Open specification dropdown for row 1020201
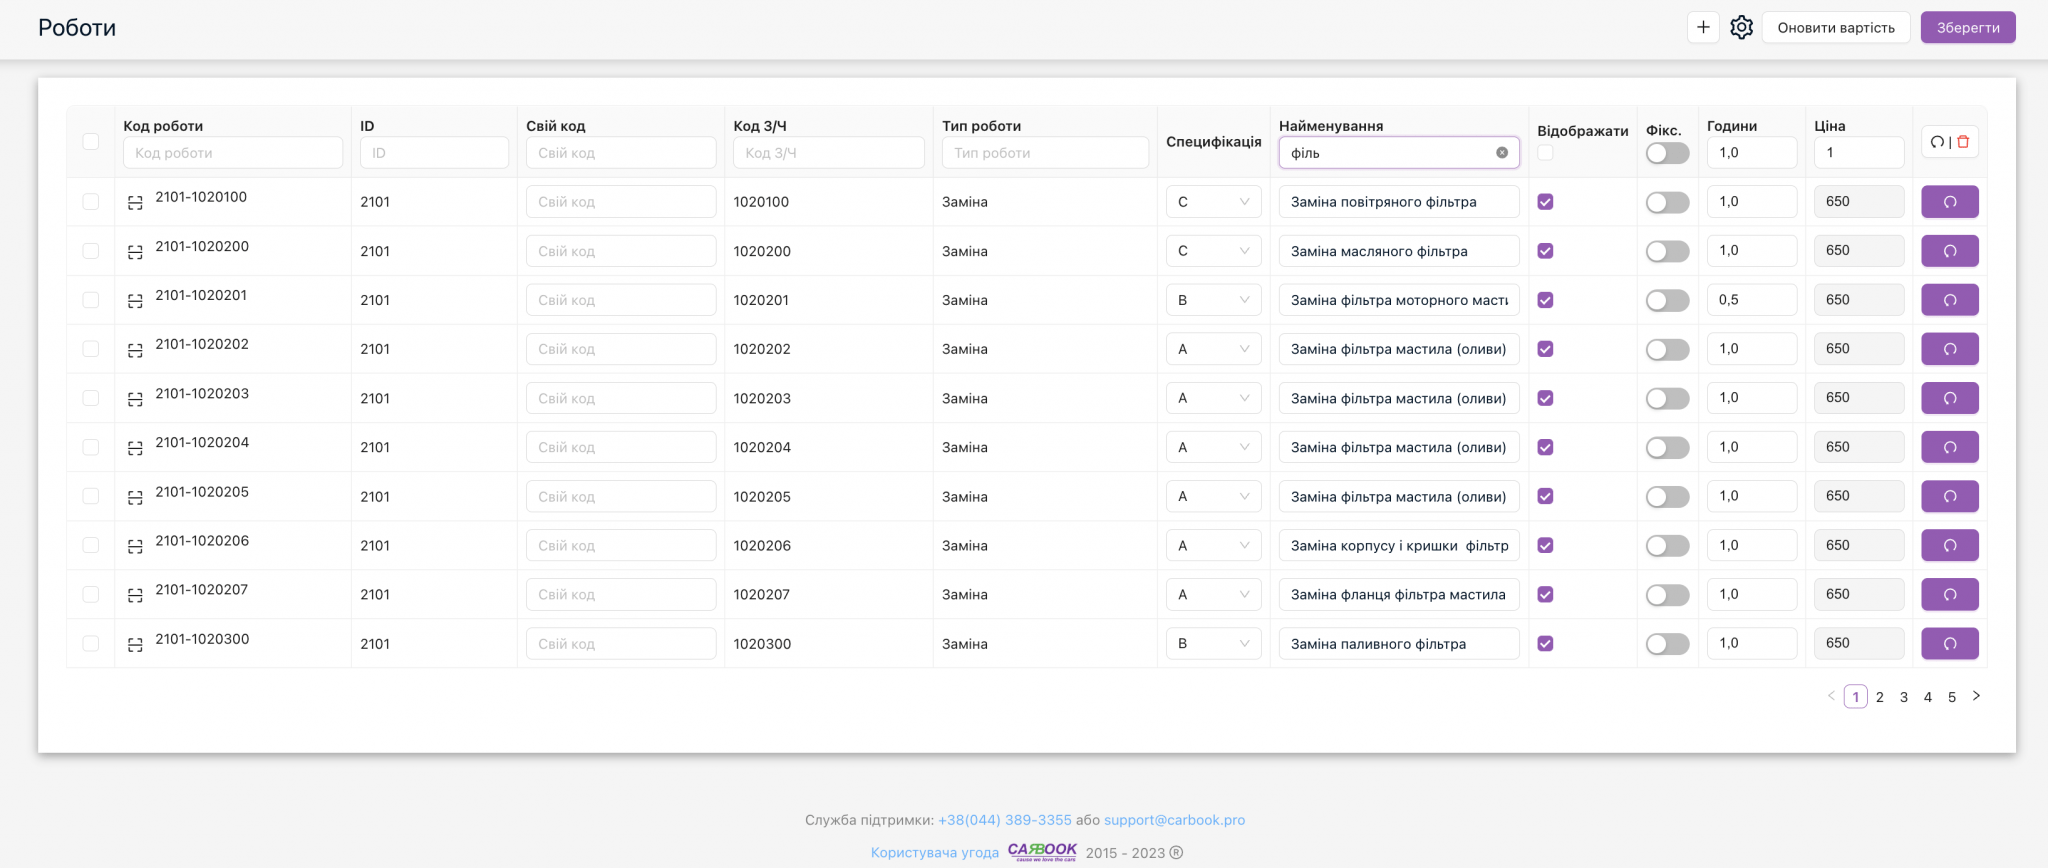This screenshot has width=2048, height=868. click(1213, 300)
